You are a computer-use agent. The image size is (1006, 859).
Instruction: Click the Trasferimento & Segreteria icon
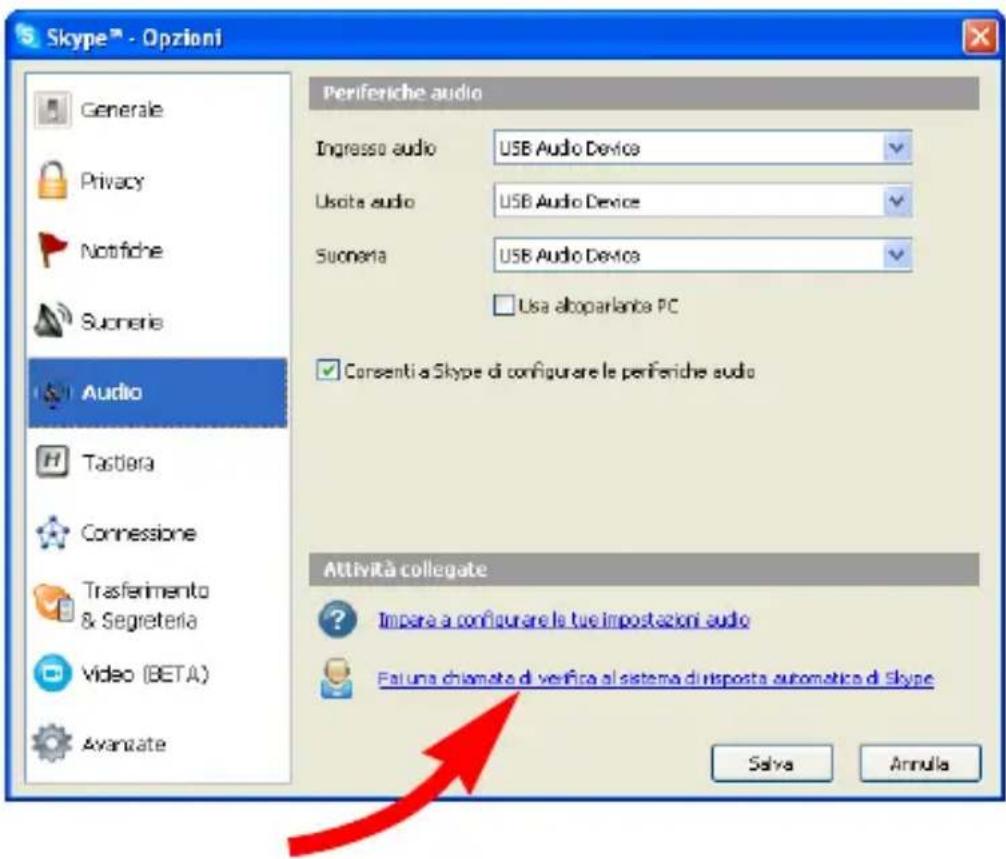pyautogui.click(x=53, y=603)
